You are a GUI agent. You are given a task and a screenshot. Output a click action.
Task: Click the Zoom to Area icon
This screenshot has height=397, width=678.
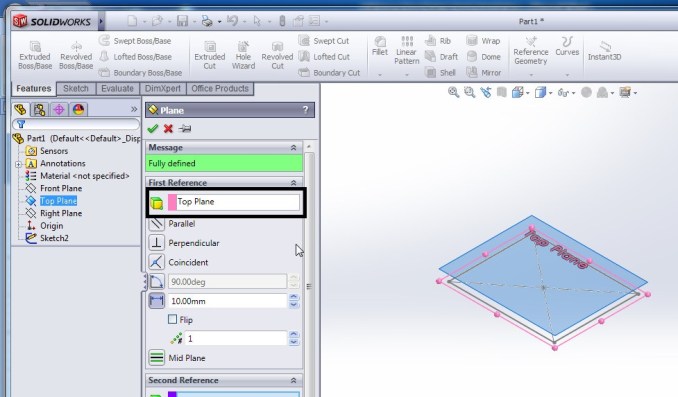tap(469, 92)
